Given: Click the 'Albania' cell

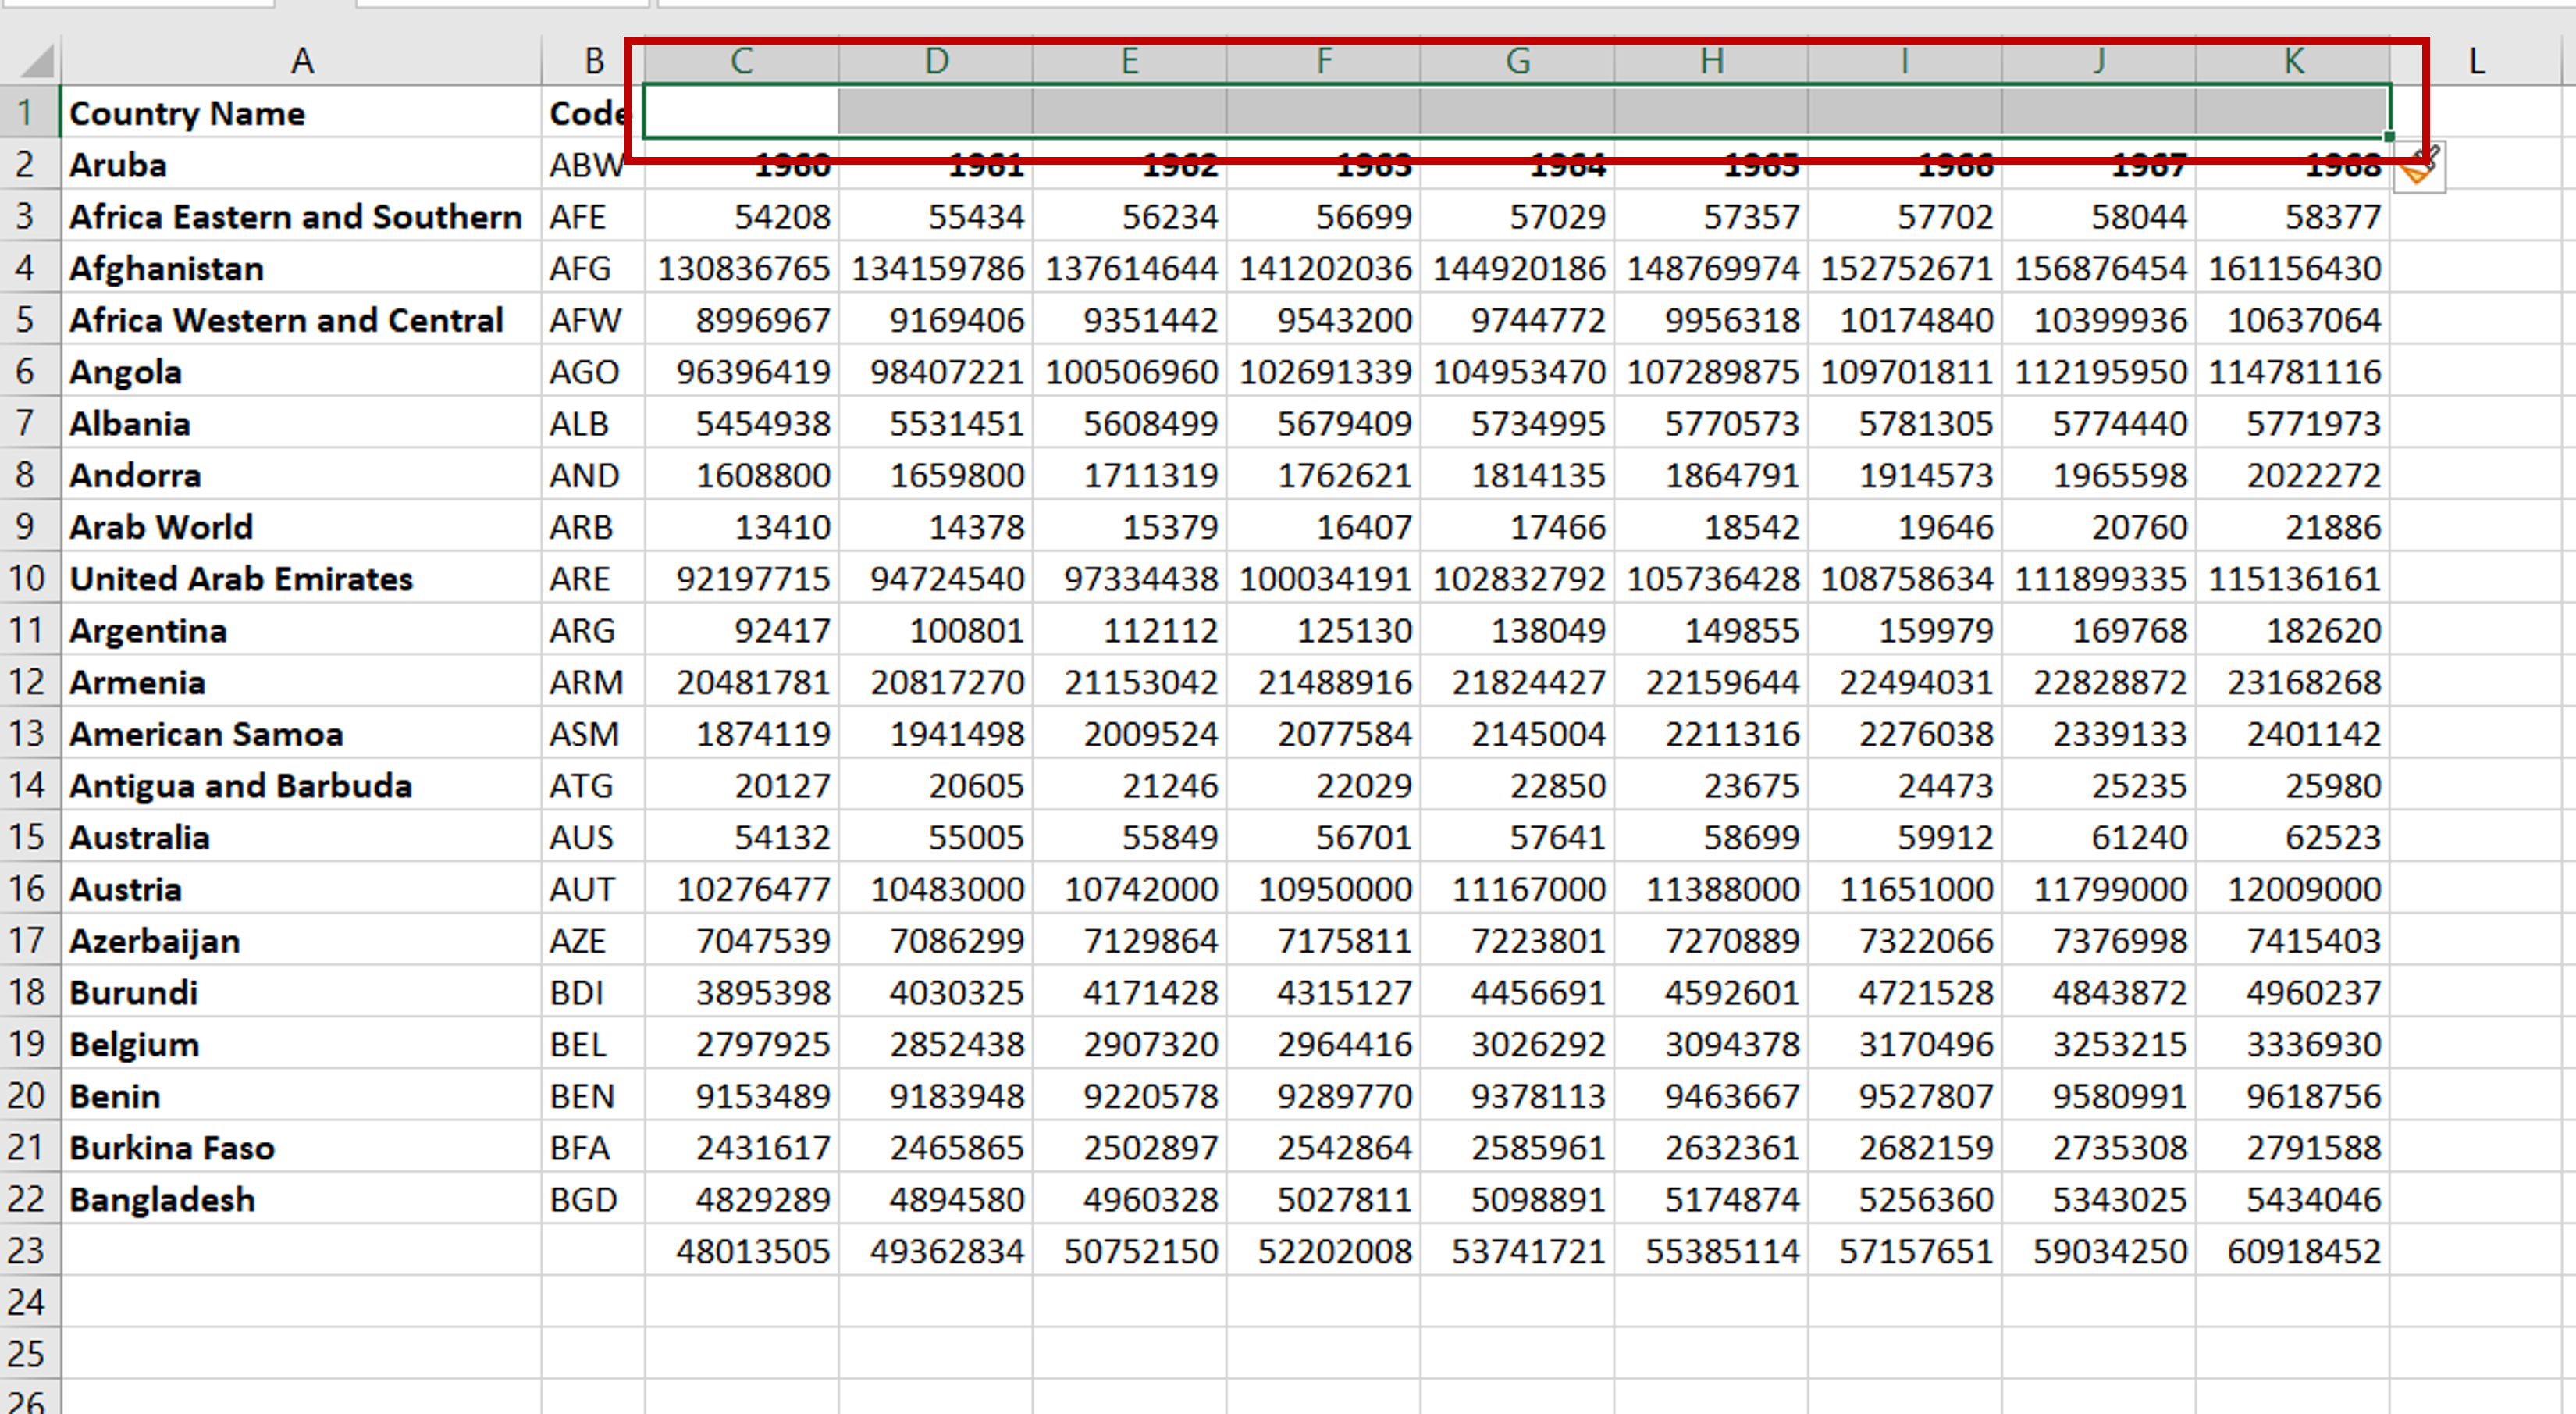Looking at the screenshot, I should click(301, 423).
